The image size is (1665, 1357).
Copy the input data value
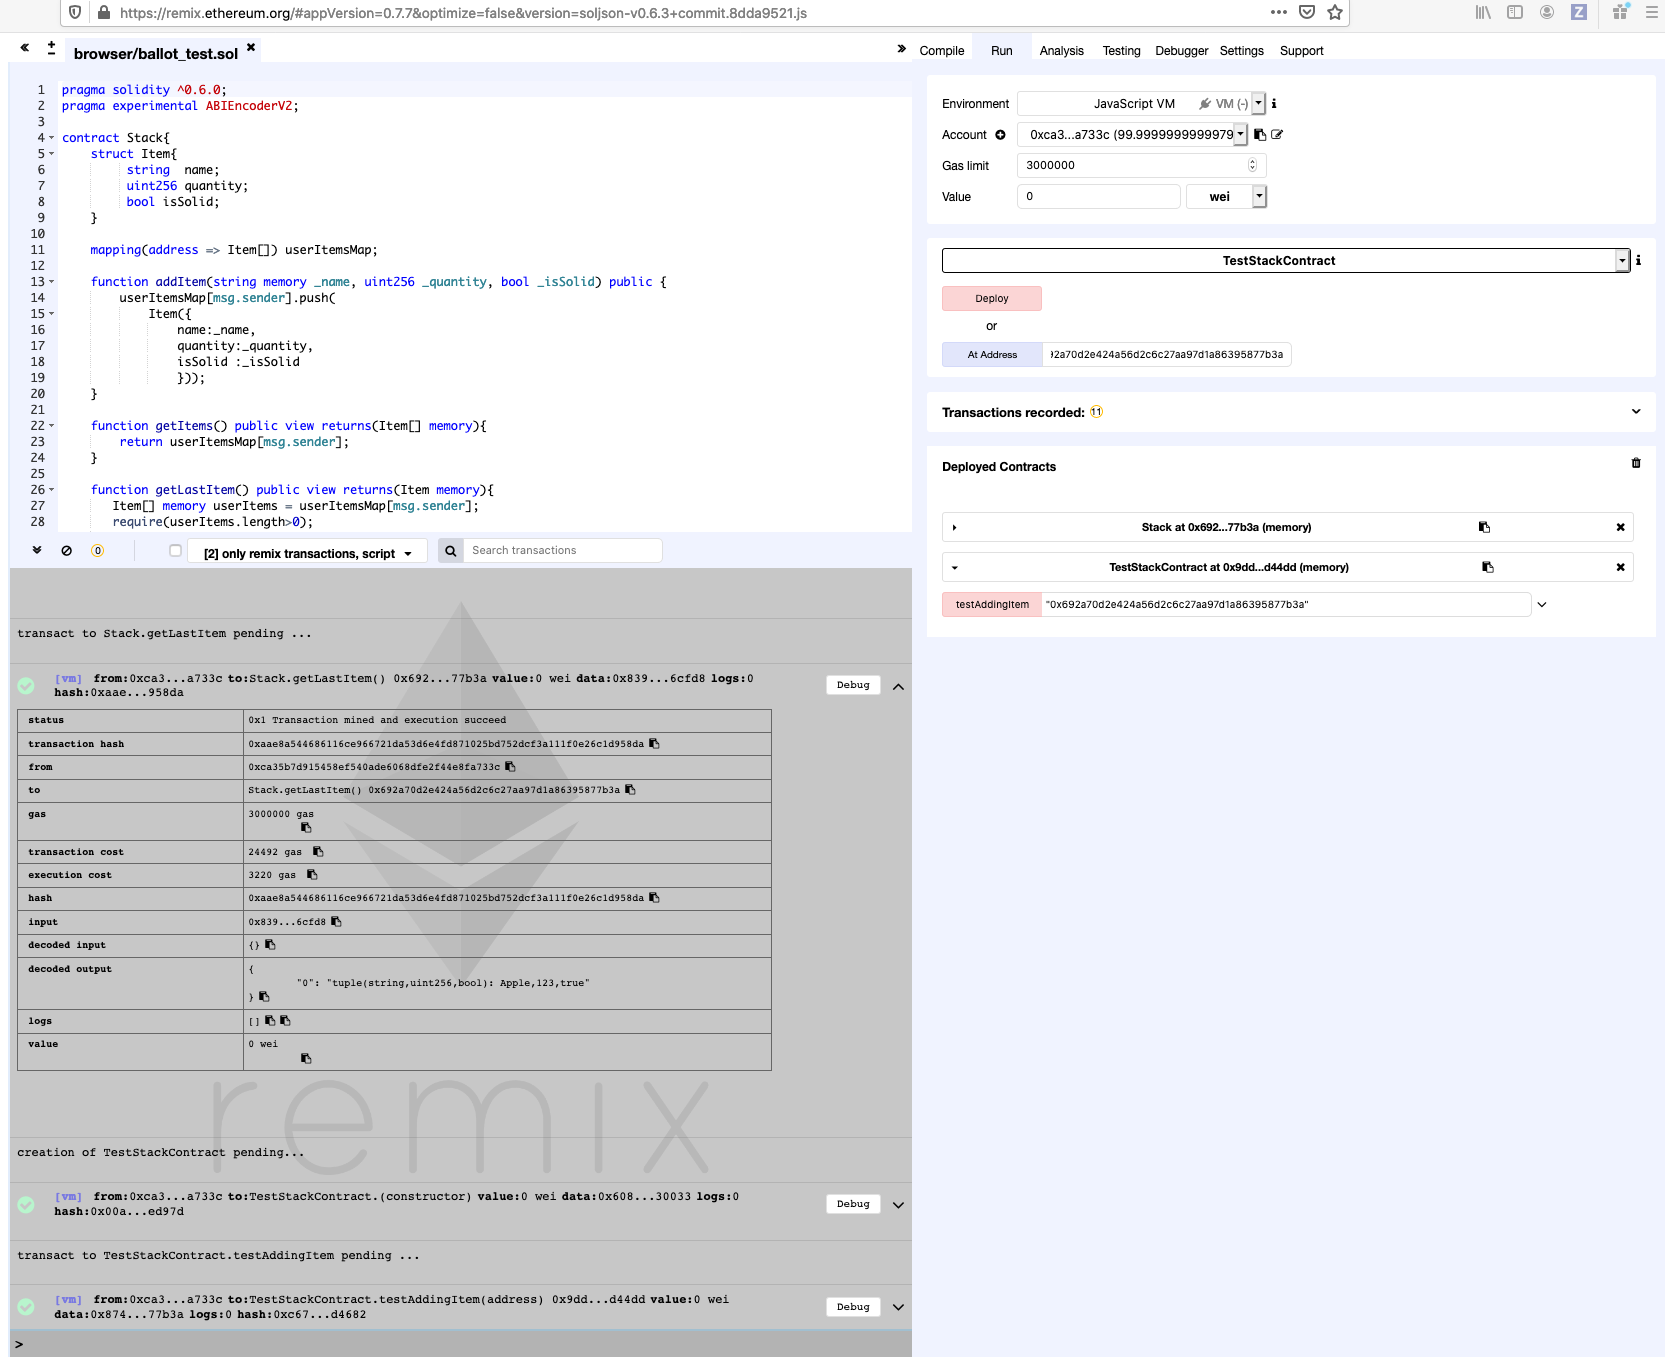(x=336, y=922)
